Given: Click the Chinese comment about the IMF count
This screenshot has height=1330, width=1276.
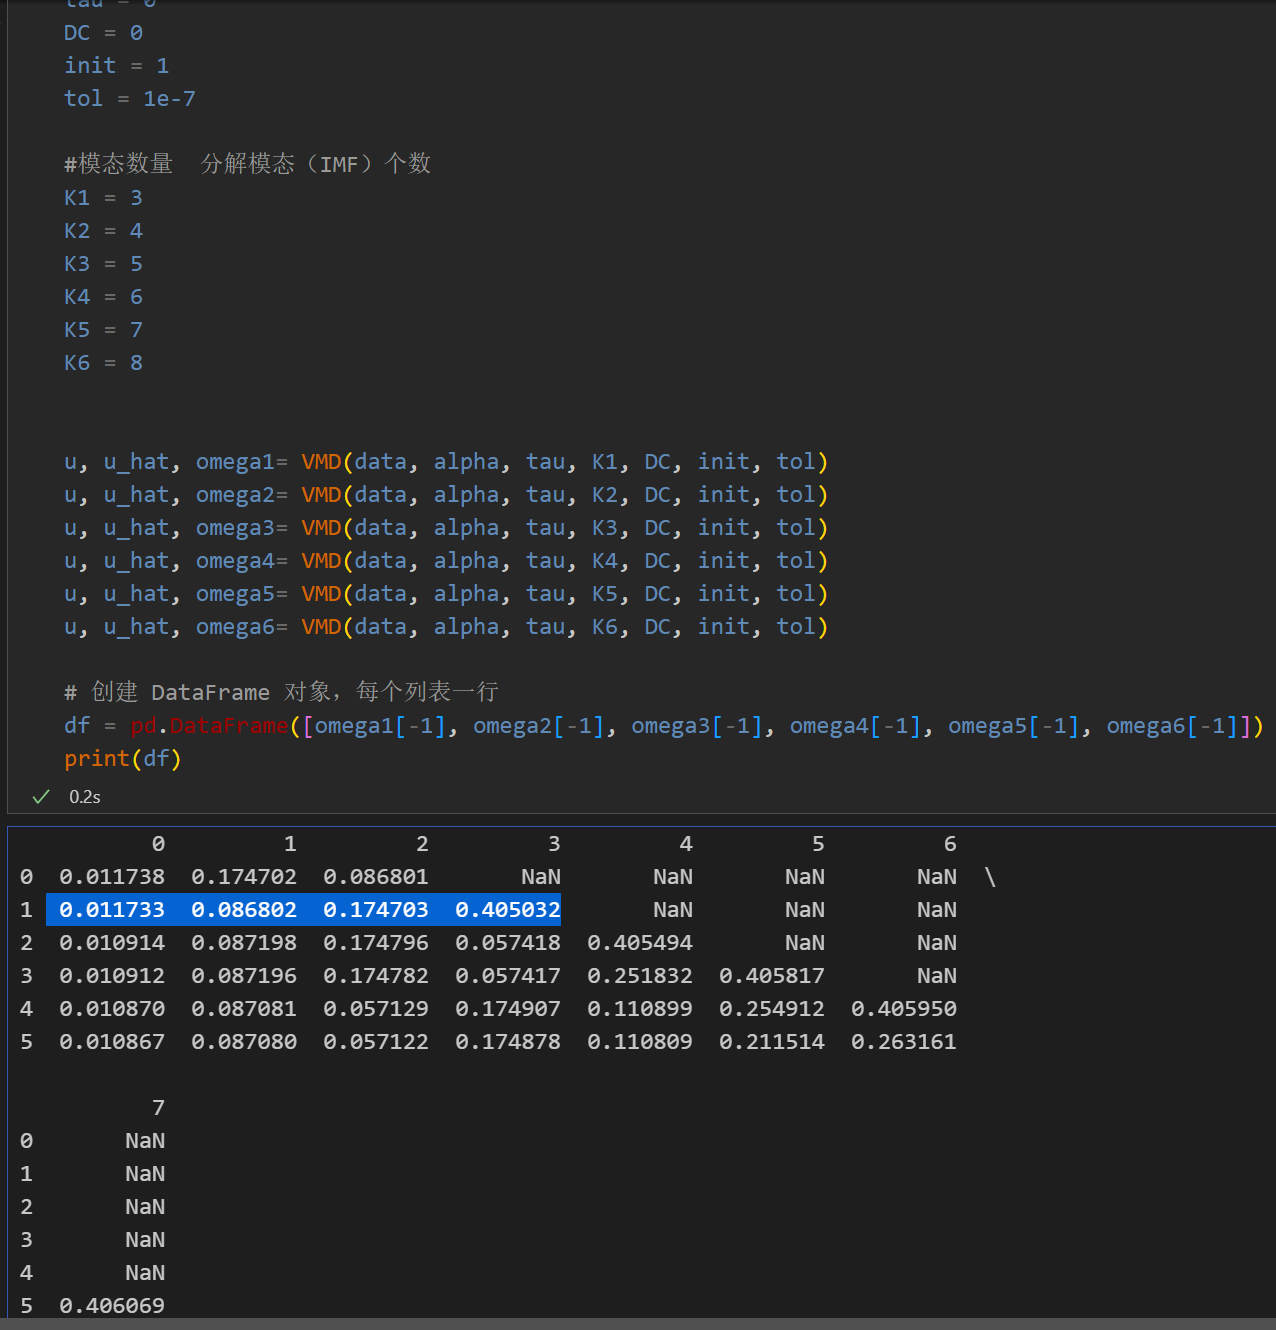Looking at the screenshot, I should pos(247,164).
